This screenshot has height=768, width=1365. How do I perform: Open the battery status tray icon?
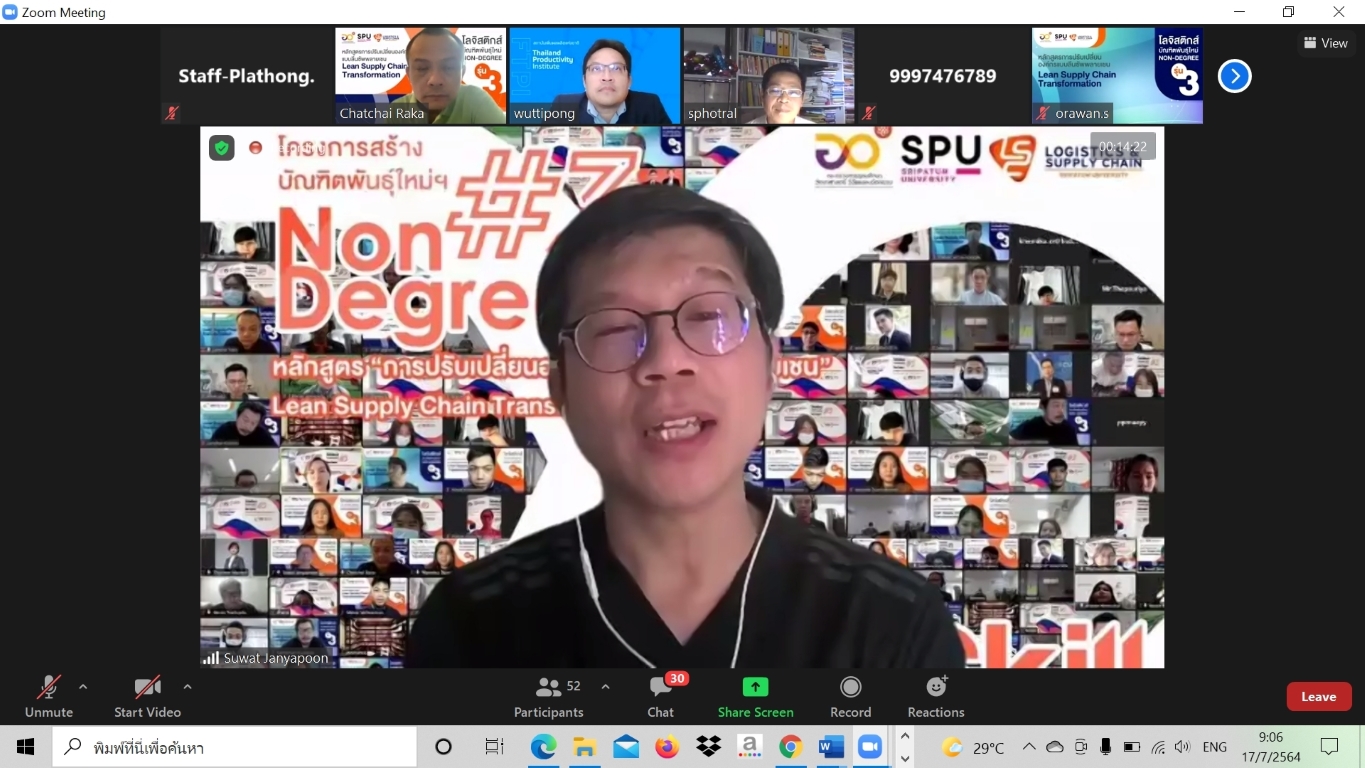coord(1132,747)
